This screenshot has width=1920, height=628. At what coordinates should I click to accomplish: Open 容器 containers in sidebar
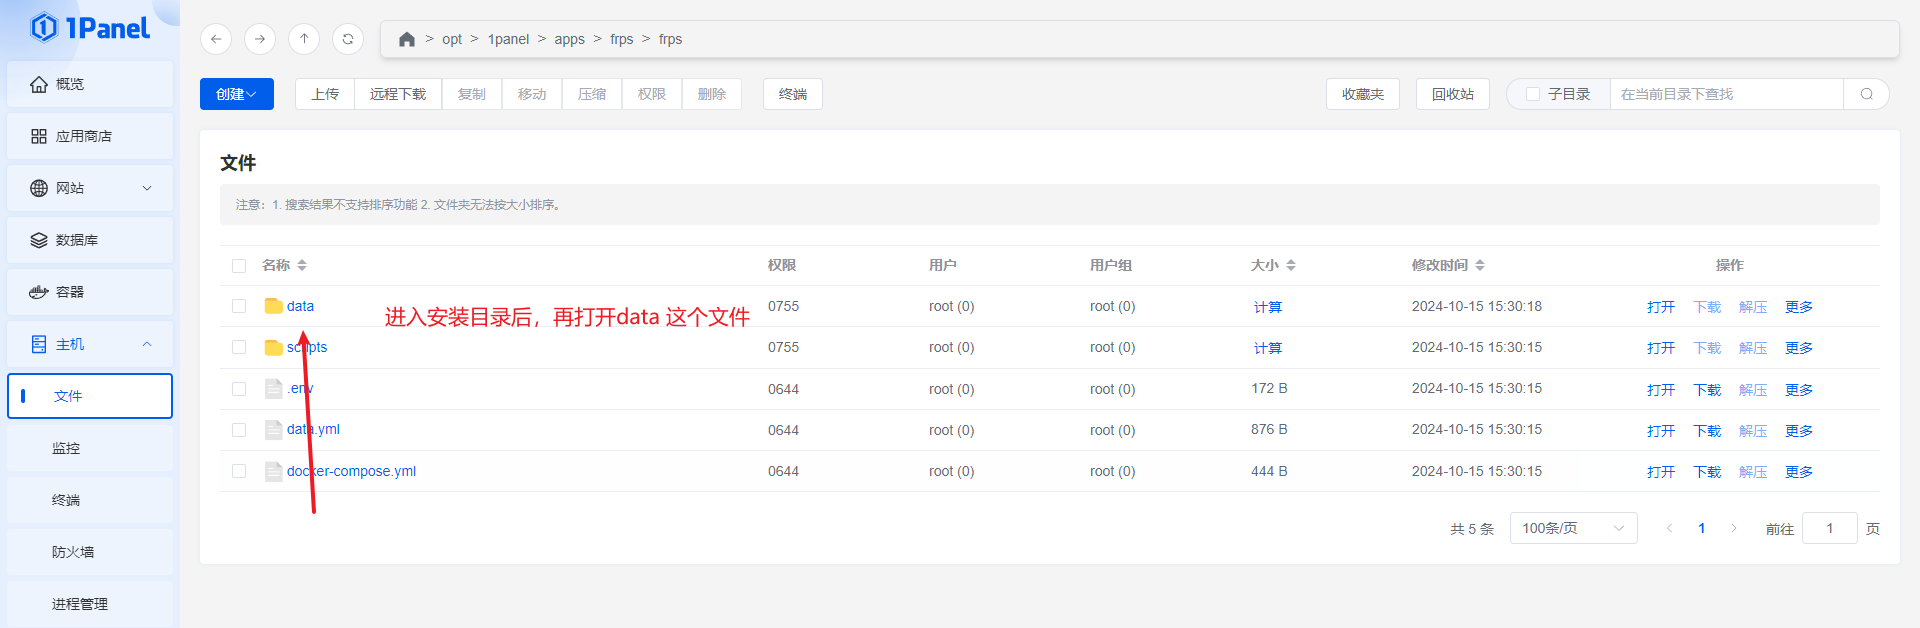click(x=90, y=292)
